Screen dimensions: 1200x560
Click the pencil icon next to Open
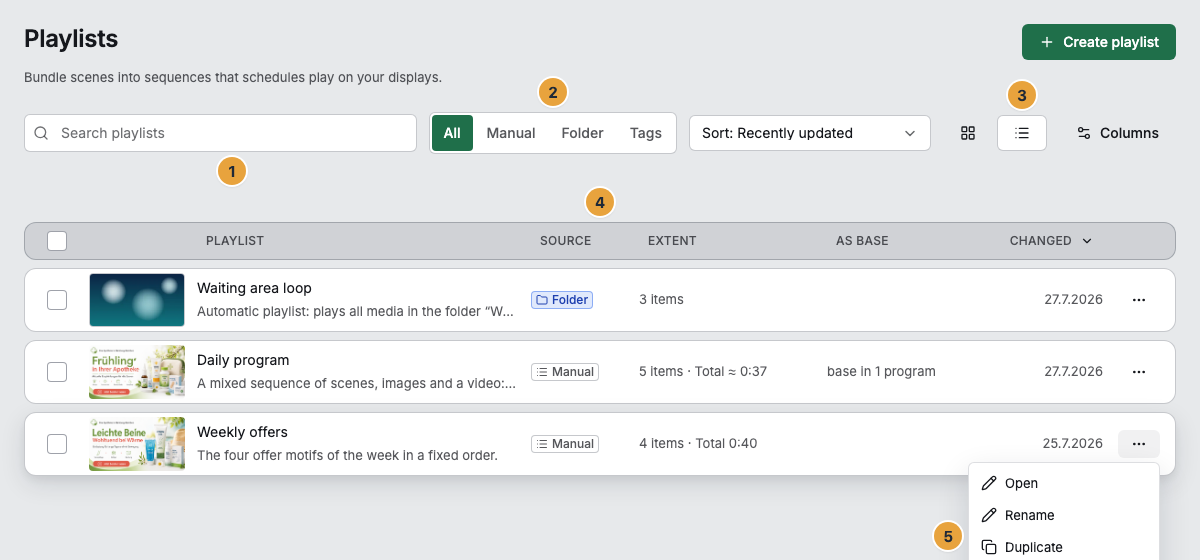(x=989, y=483)
